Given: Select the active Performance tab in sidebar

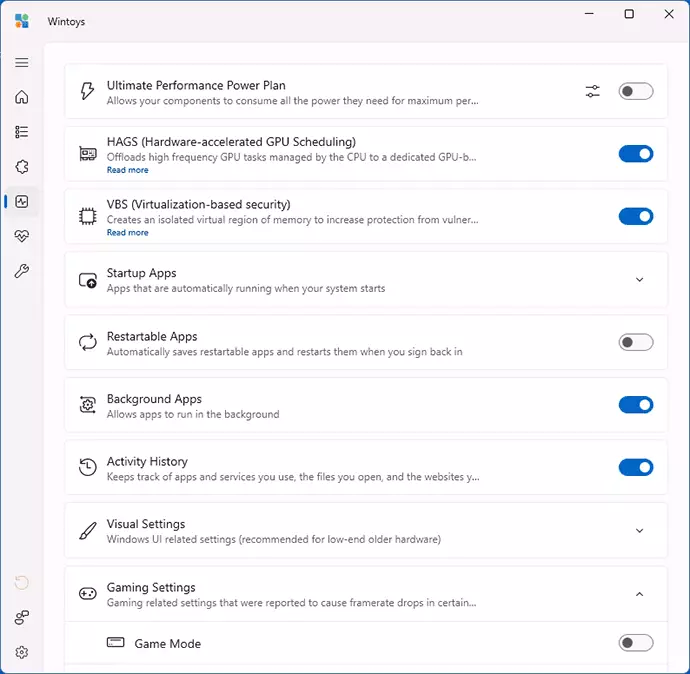Looking at the screenshot, I should (x=22, y=202).
